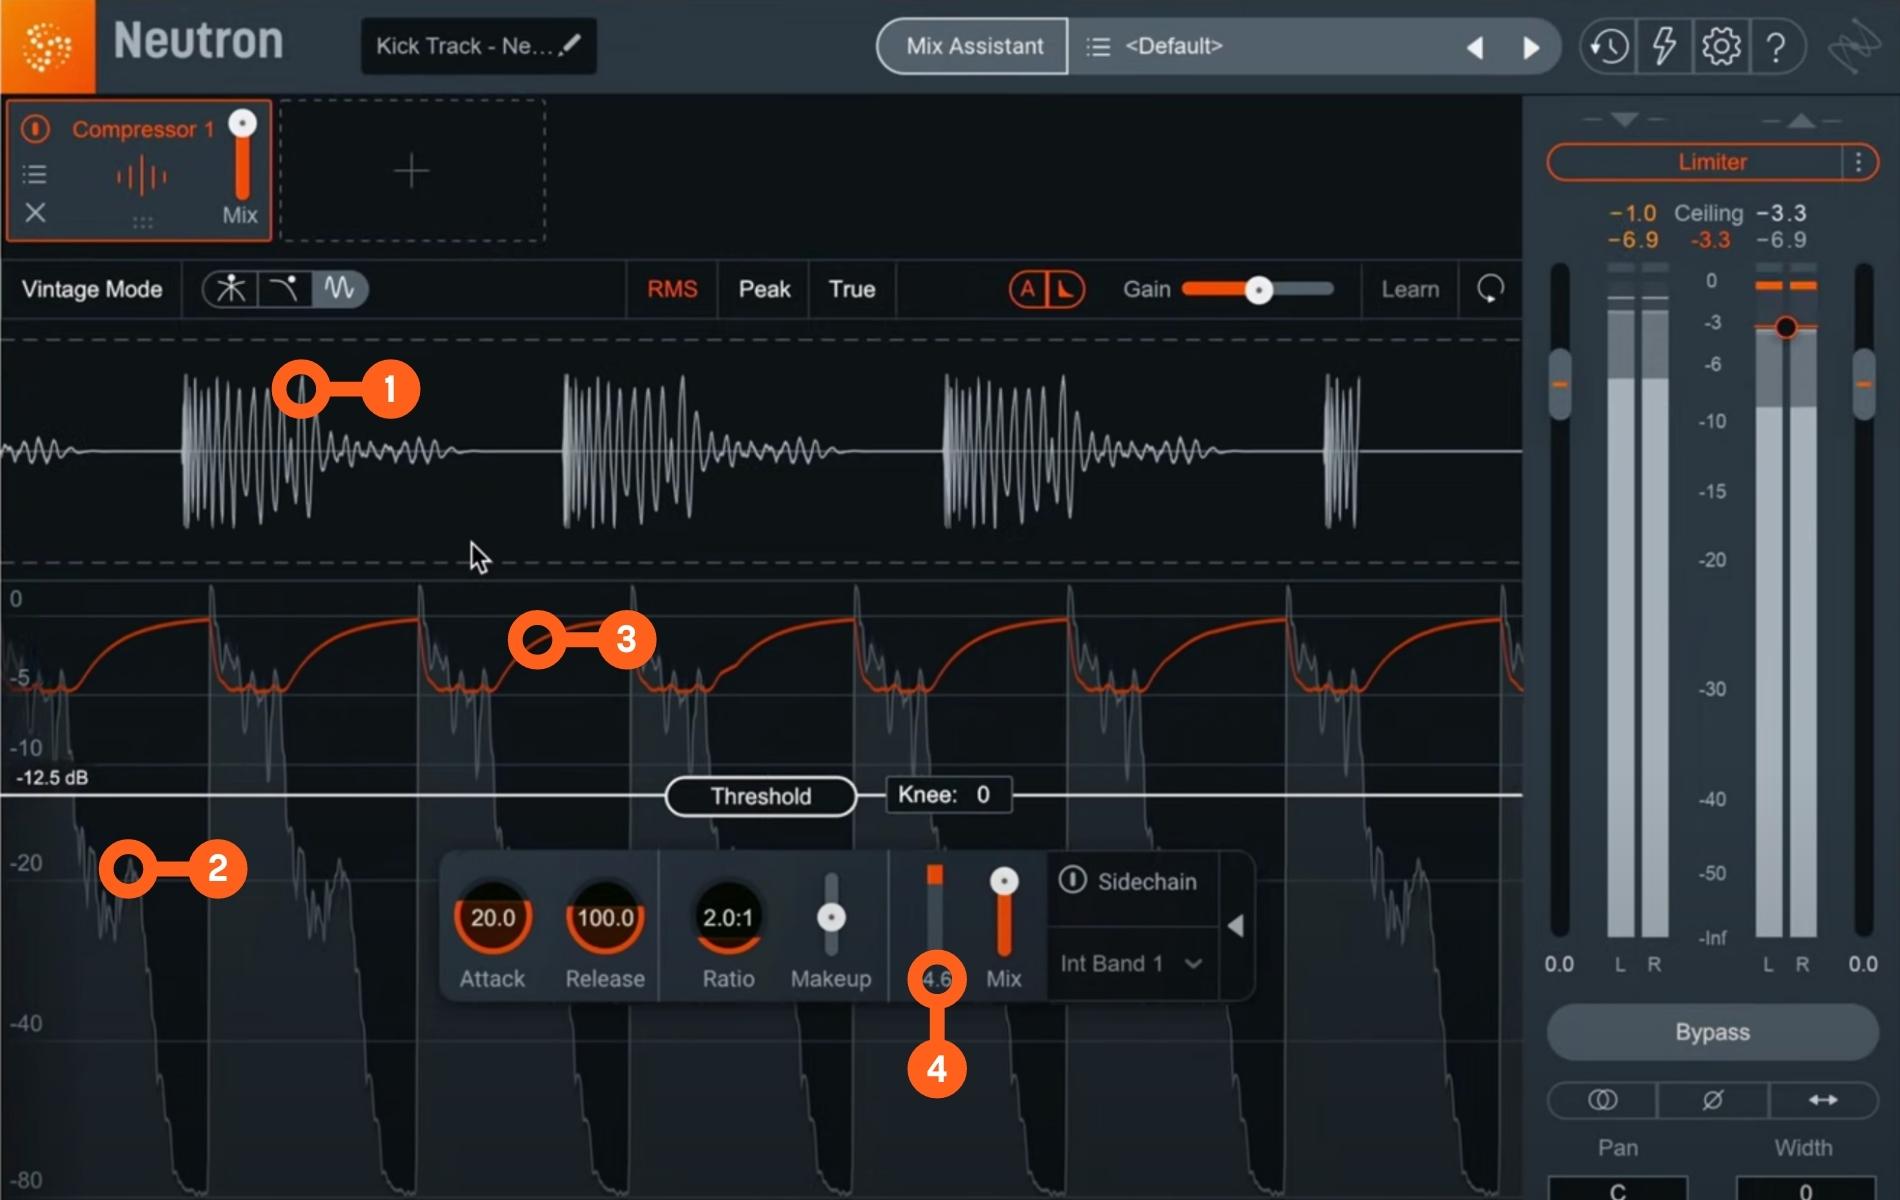The width and height of the screenshot is (1900, 1200).
Task: Click the iZotope swirl icon at the top right
Action: point(1853,46)
